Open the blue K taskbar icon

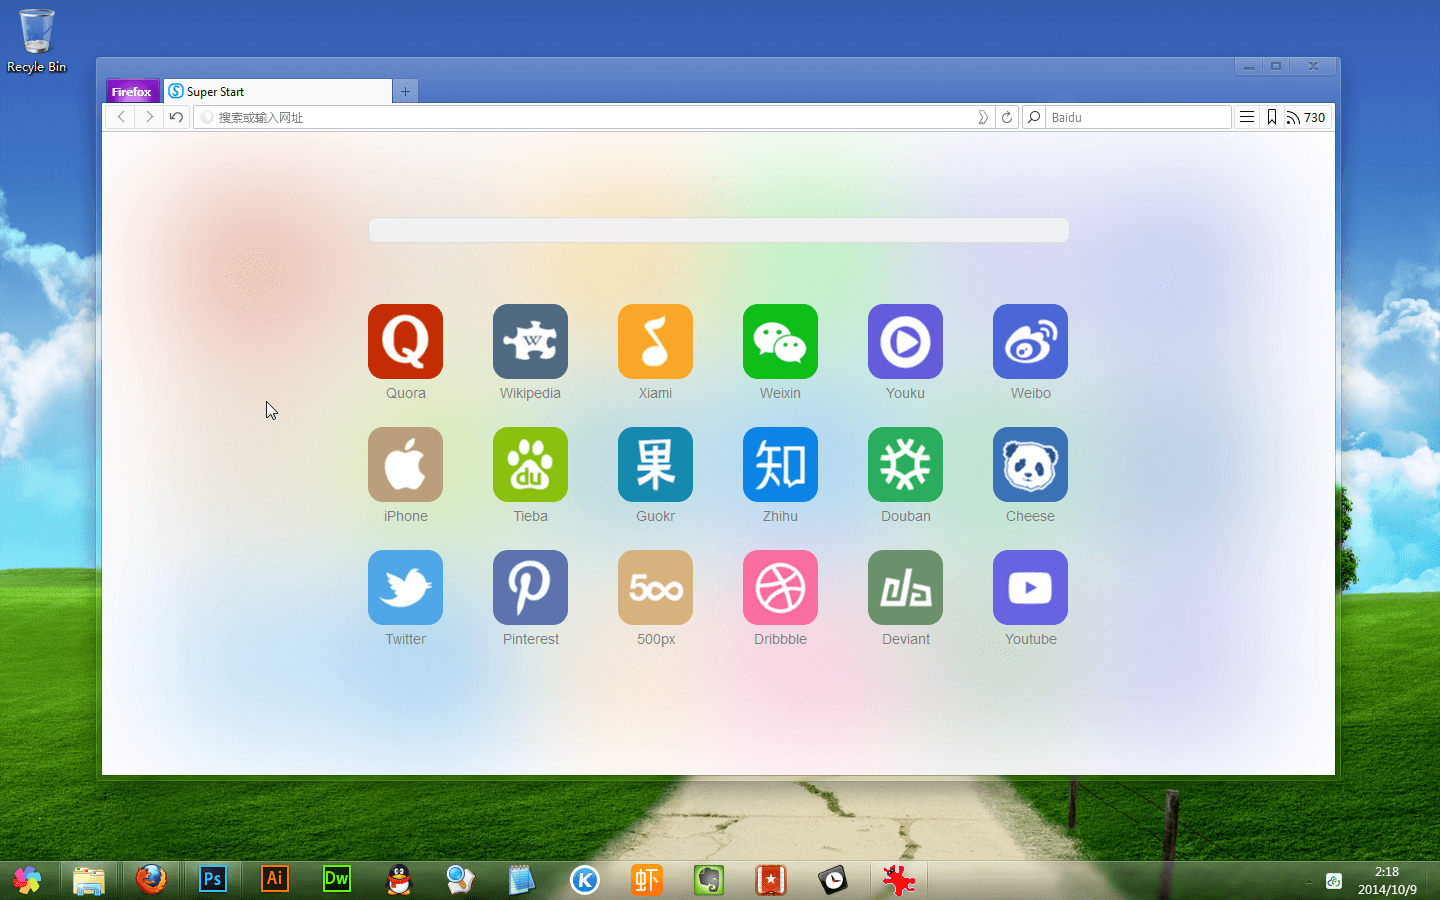click(585, 880)
